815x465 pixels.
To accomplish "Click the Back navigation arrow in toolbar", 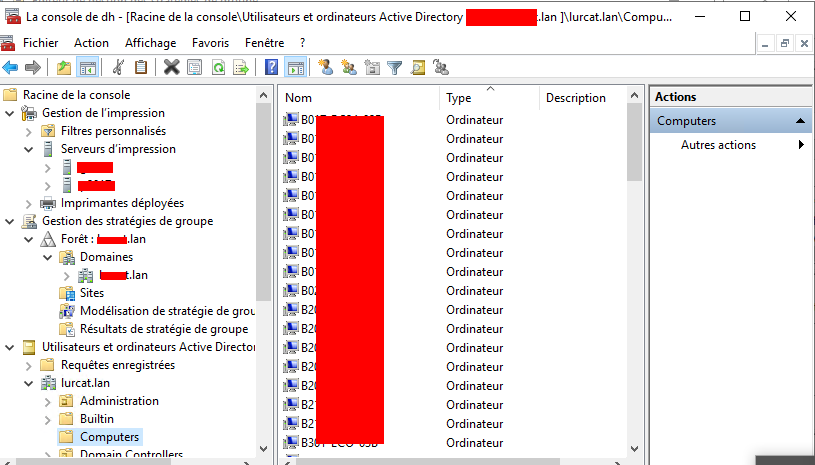I will pos(11,68).
